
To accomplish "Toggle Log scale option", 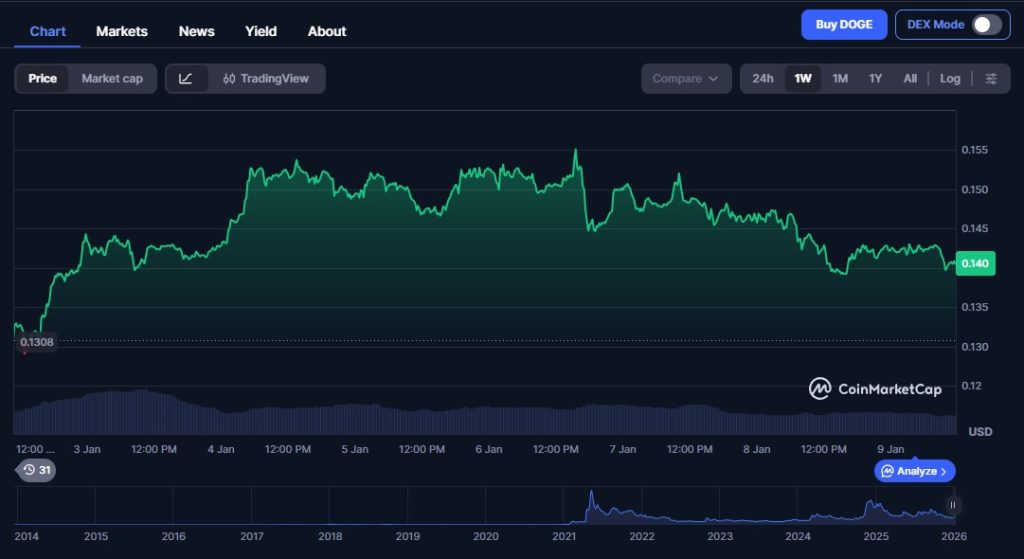I will pyautogui.click(x=950, y=78).
